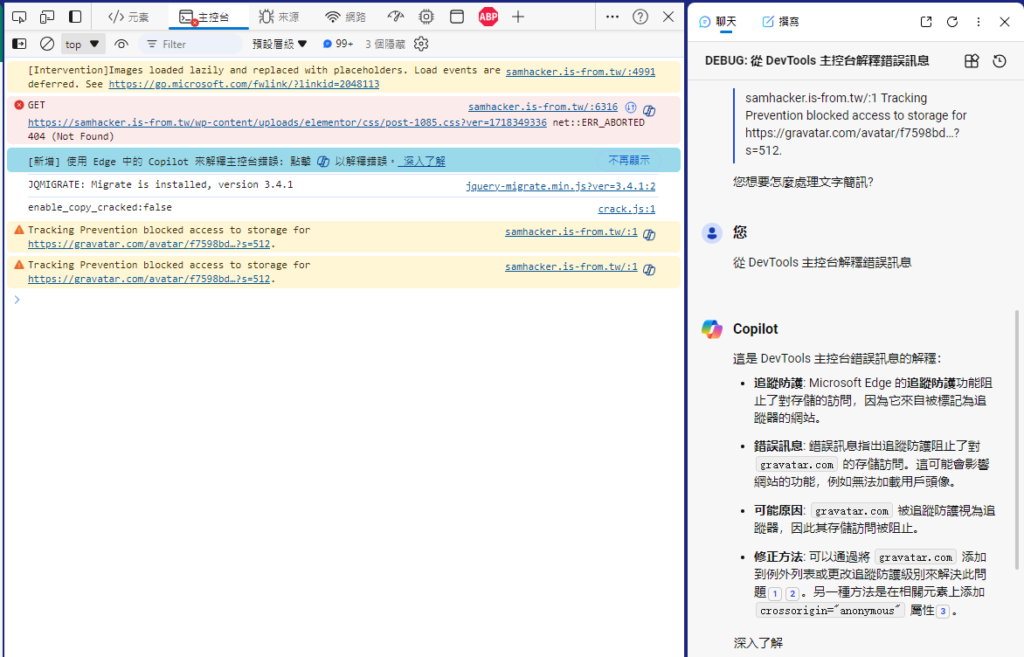This screenshot has height=657, width=1024.
Task: Open citation 3 after the crossorigin attribute
Action: pyautogui.click(x=943, y=611)
